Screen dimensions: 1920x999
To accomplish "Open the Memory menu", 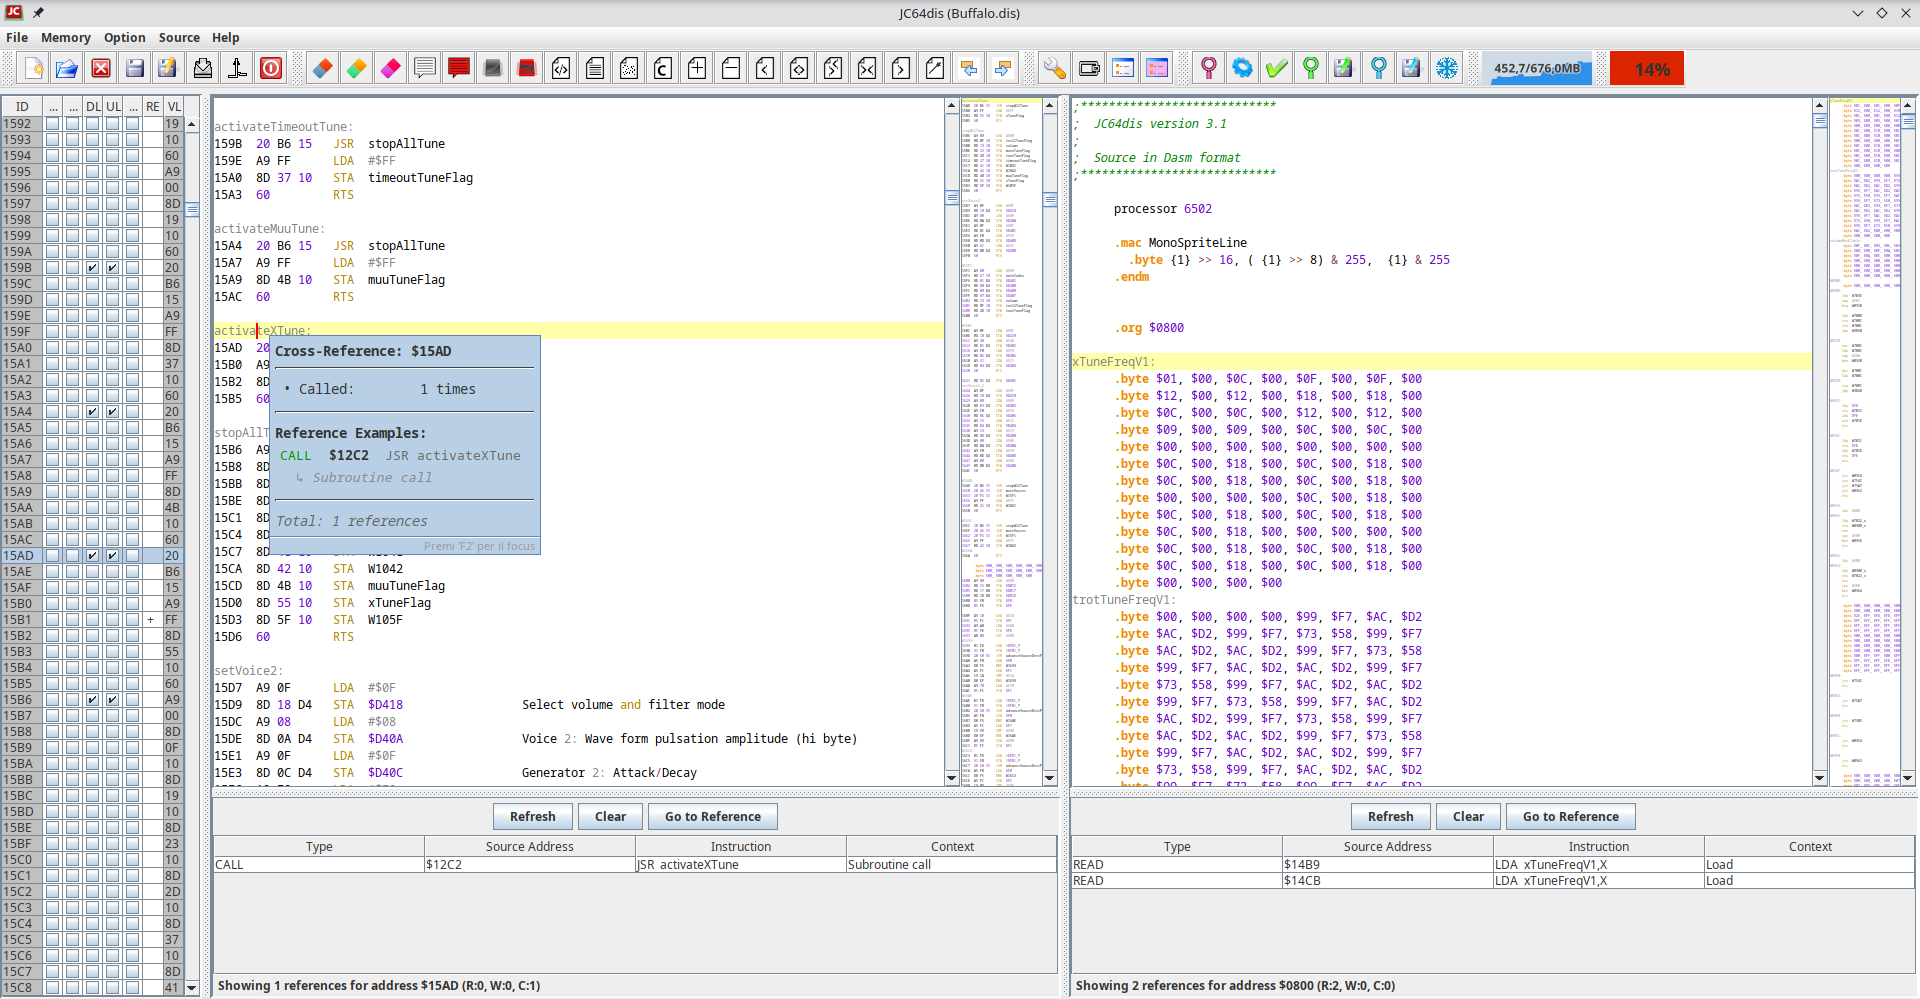I will coord(65,37).
